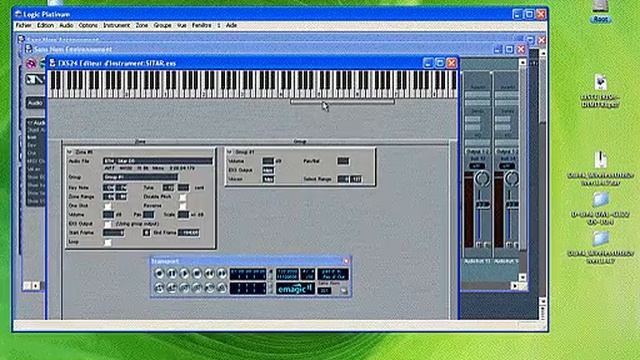Select the middle desktop file icon
The image size is (640, 360).
(x=600, y=160)
